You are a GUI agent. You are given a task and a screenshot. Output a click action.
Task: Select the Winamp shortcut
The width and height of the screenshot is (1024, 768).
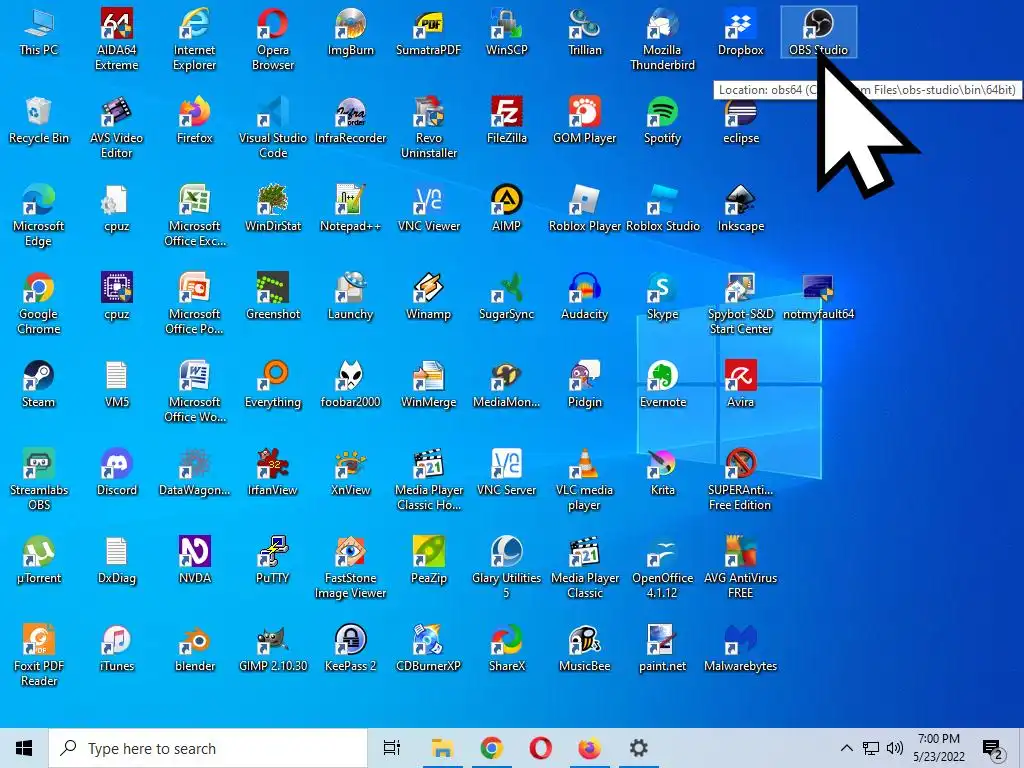pyautogui.click(x=428, y=296)
